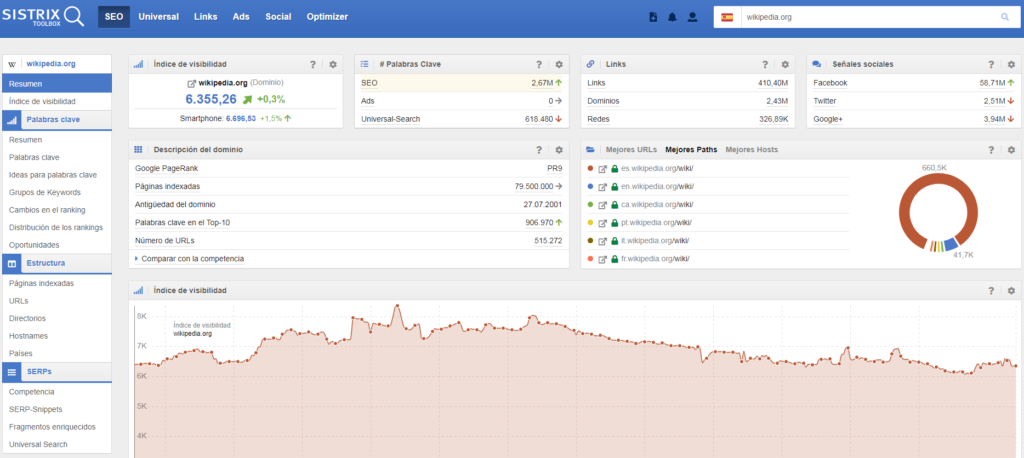The width and height of the screenshot is (1024, 458).
Task: Collapse the Palabras clave sidebar section
Action: pyautogui.click(x=57, y=120)
